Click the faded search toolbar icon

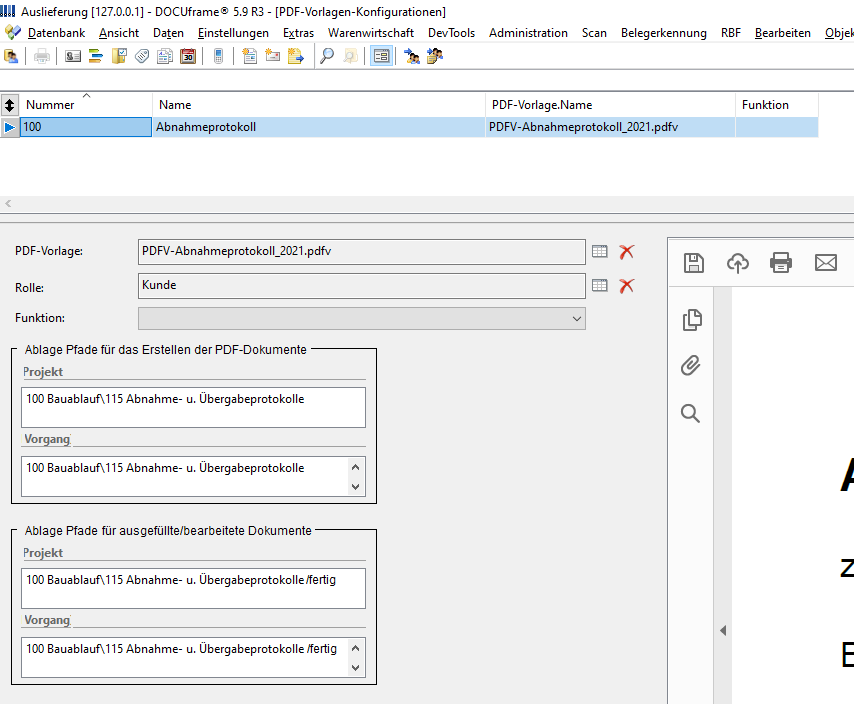[350, 56]
